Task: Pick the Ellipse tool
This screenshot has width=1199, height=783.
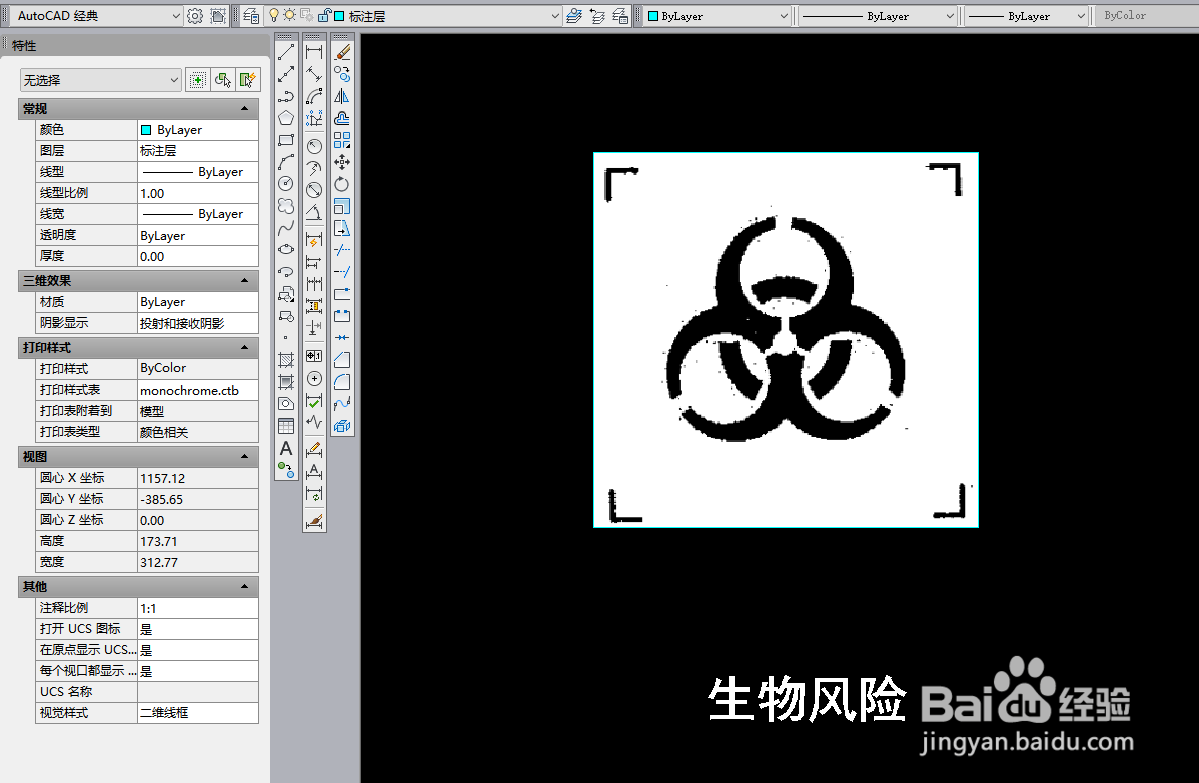Action: (286, 249)
